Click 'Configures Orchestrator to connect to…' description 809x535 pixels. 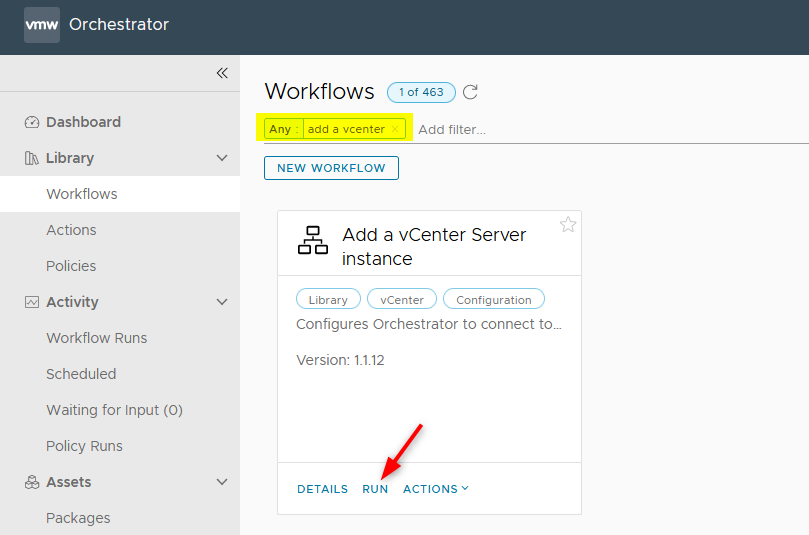pos(429,325)
